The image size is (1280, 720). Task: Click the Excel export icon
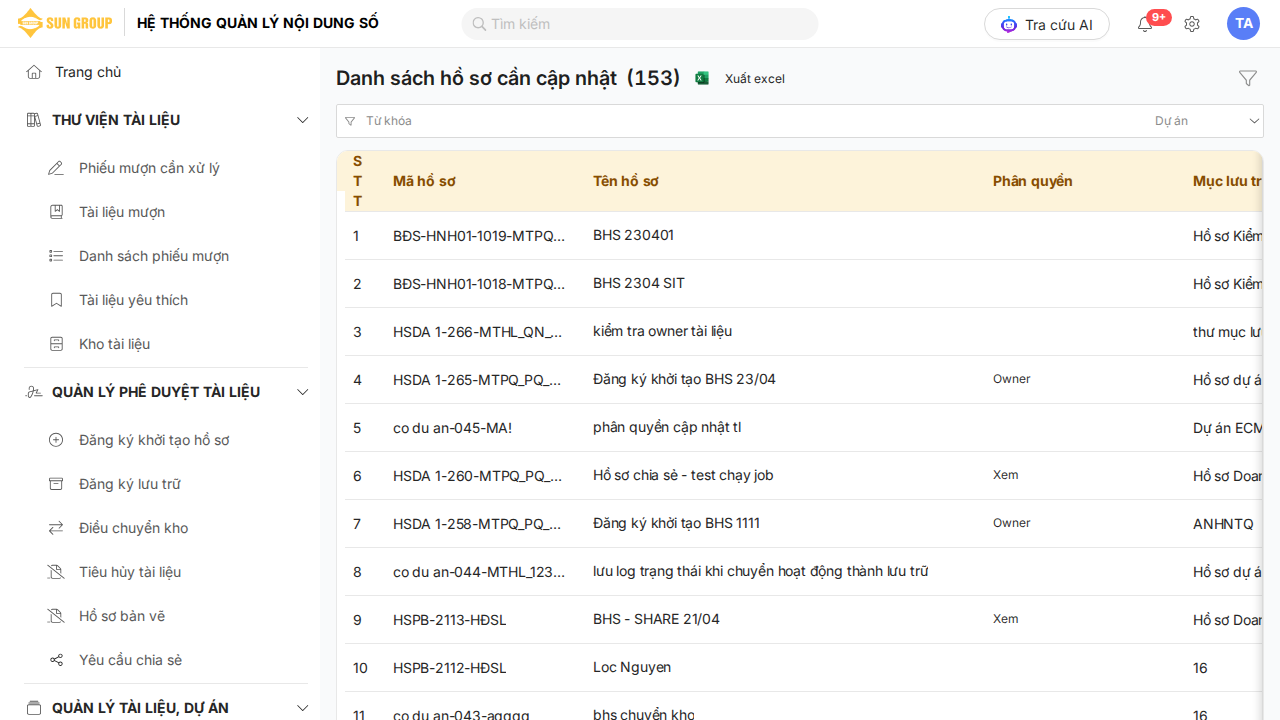(702, 78)
